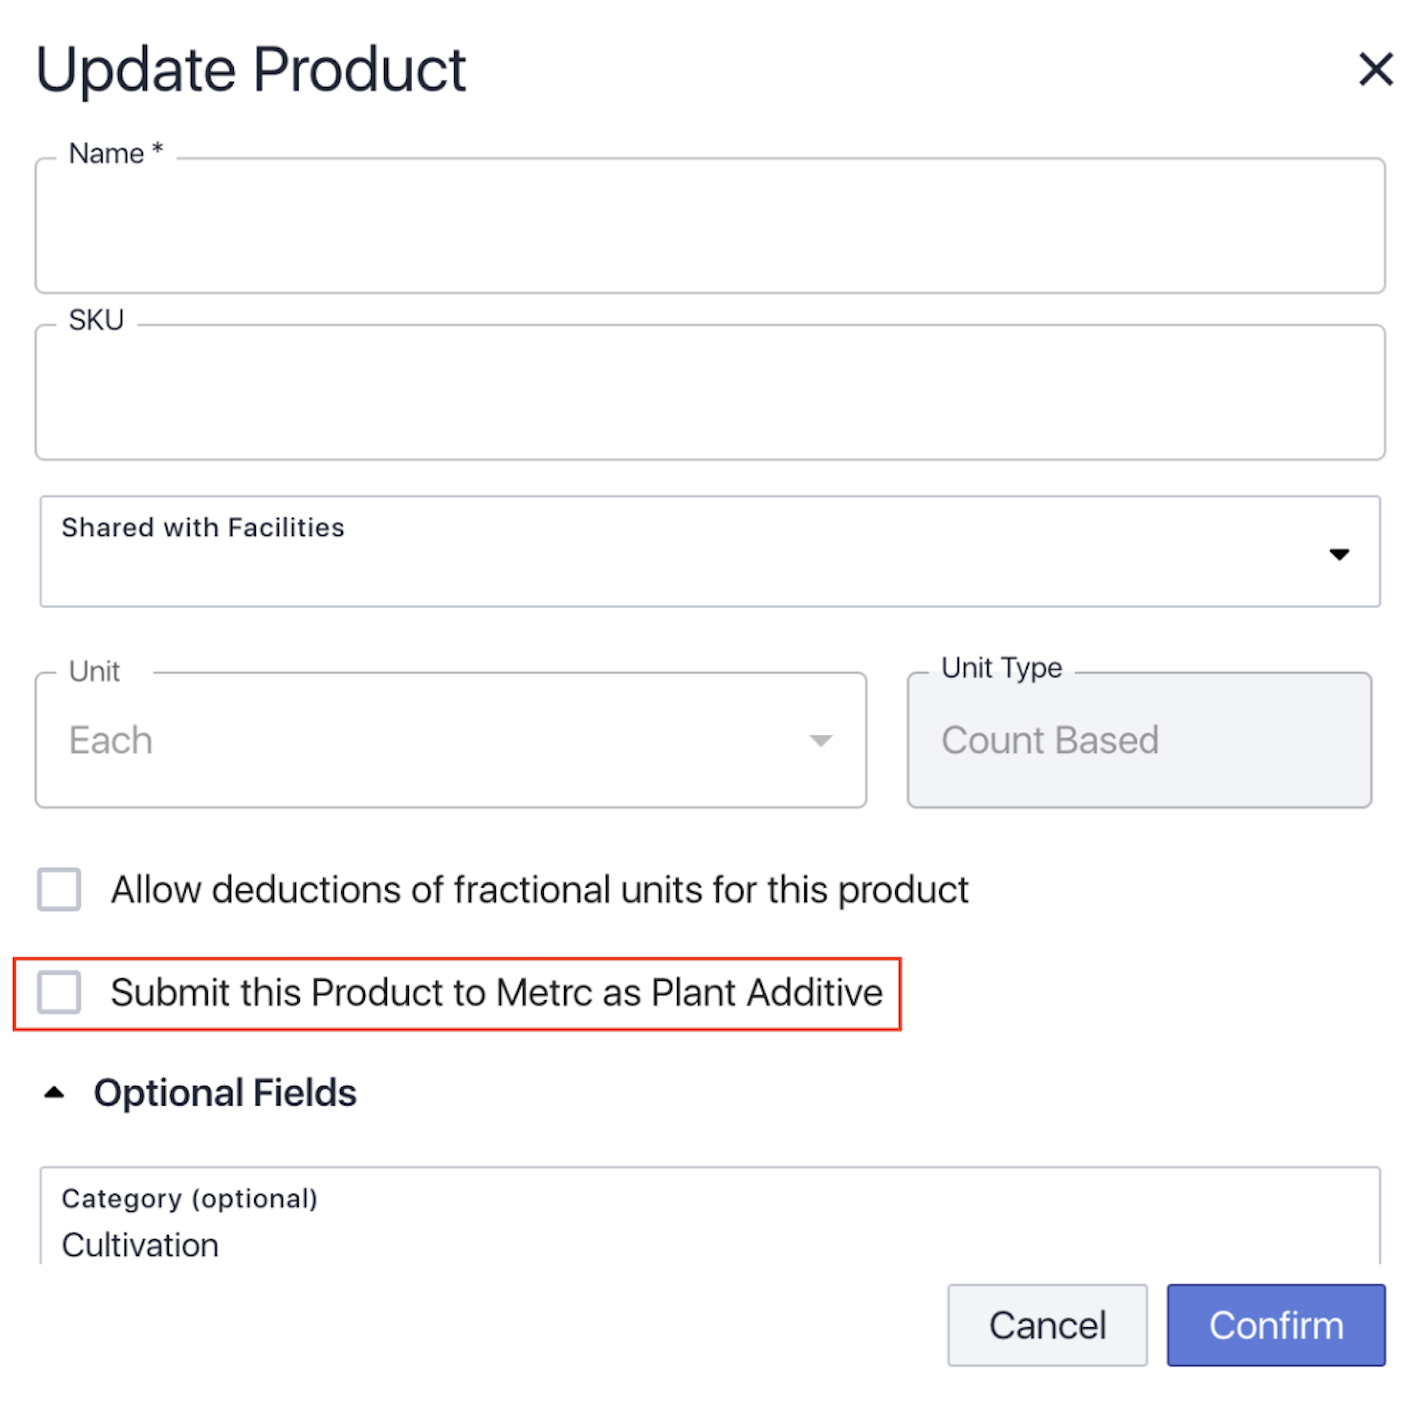Click the Cultivation category value
Image resolution: width=1416 pixels, height=1406 pixels.
pos(140,1245)
